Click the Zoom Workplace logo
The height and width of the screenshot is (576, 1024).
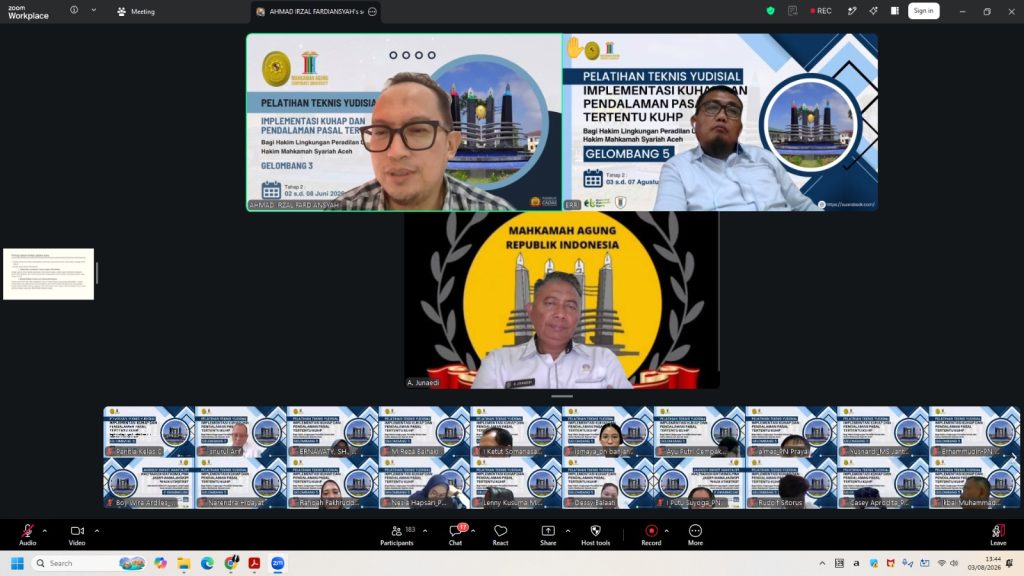pyautogui.click(x=28, y=12)
